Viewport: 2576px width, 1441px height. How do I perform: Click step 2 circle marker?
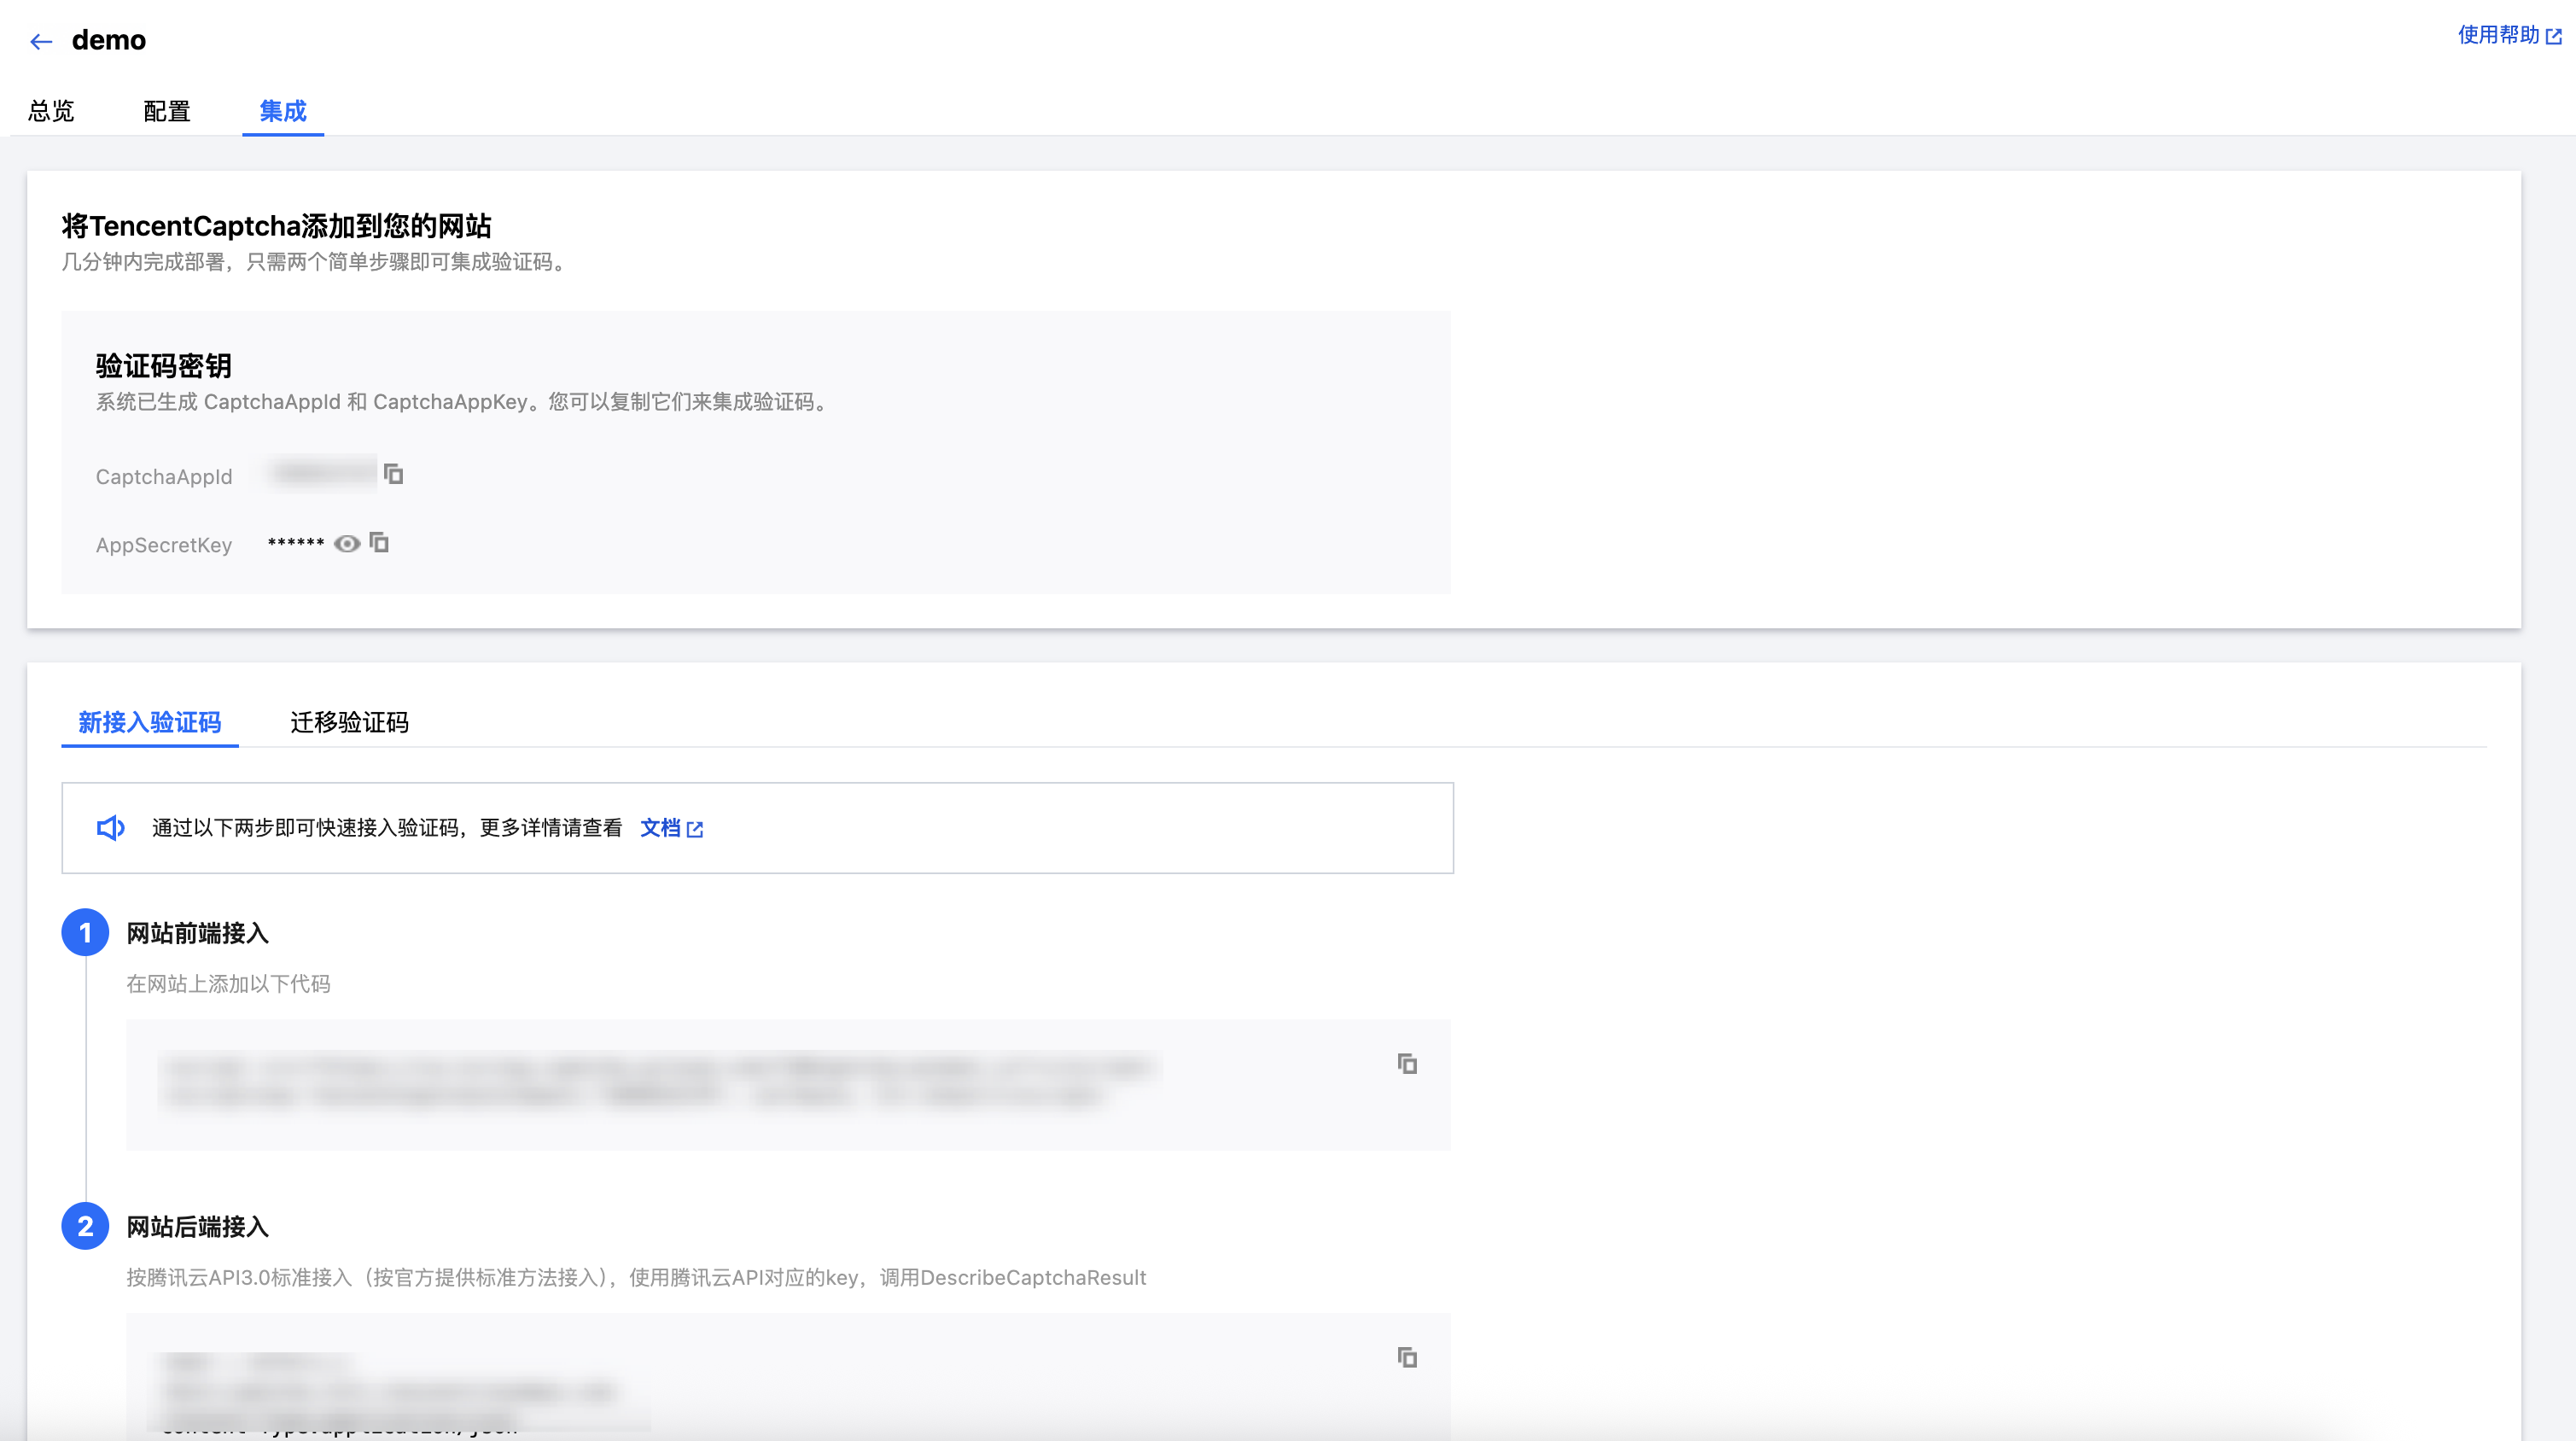[85, 1226]
